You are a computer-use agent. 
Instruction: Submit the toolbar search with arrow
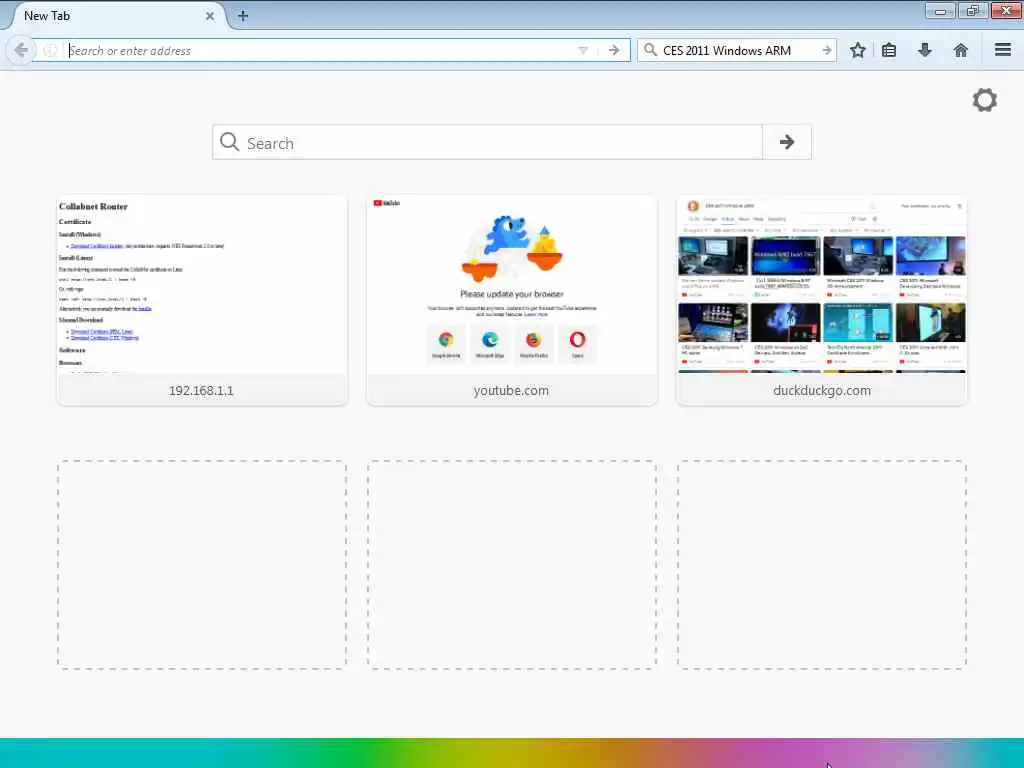pos(827,50)
